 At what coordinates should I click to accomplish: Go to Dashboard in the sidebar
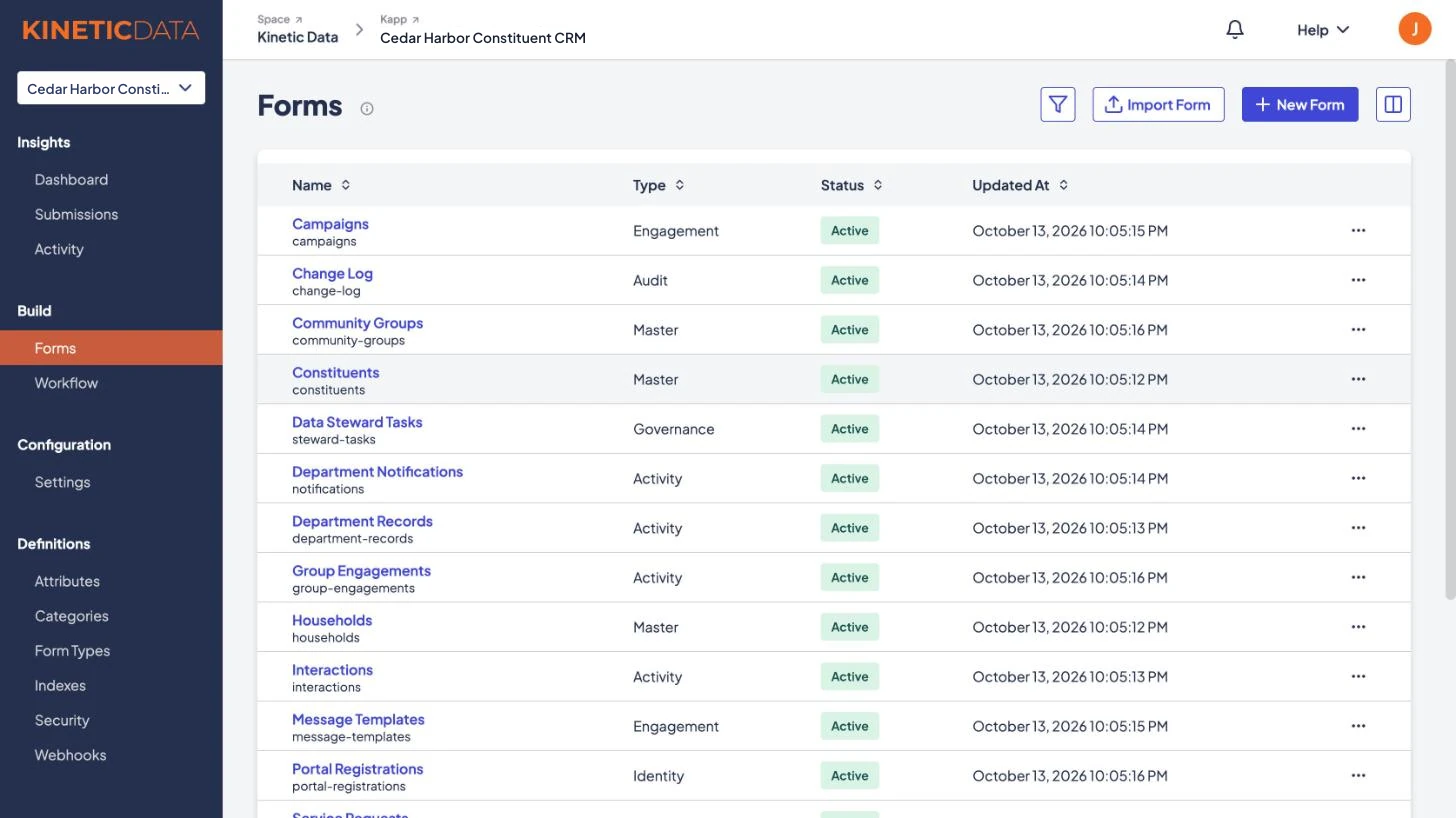point(71,180)
